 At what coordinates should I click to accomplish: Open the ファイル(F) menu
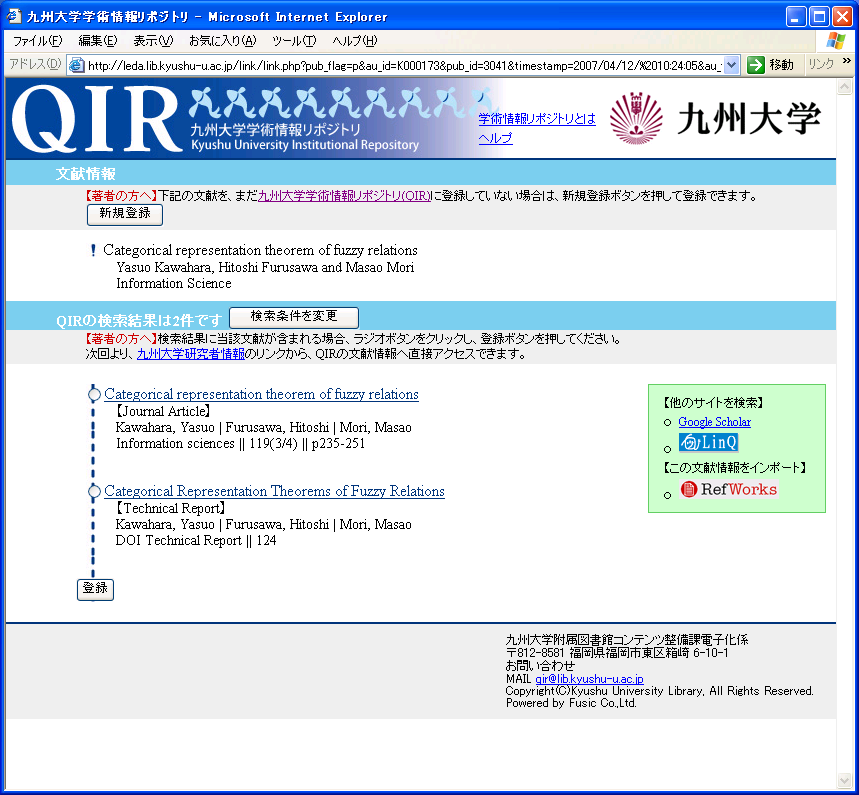click(x=37, y=41)
